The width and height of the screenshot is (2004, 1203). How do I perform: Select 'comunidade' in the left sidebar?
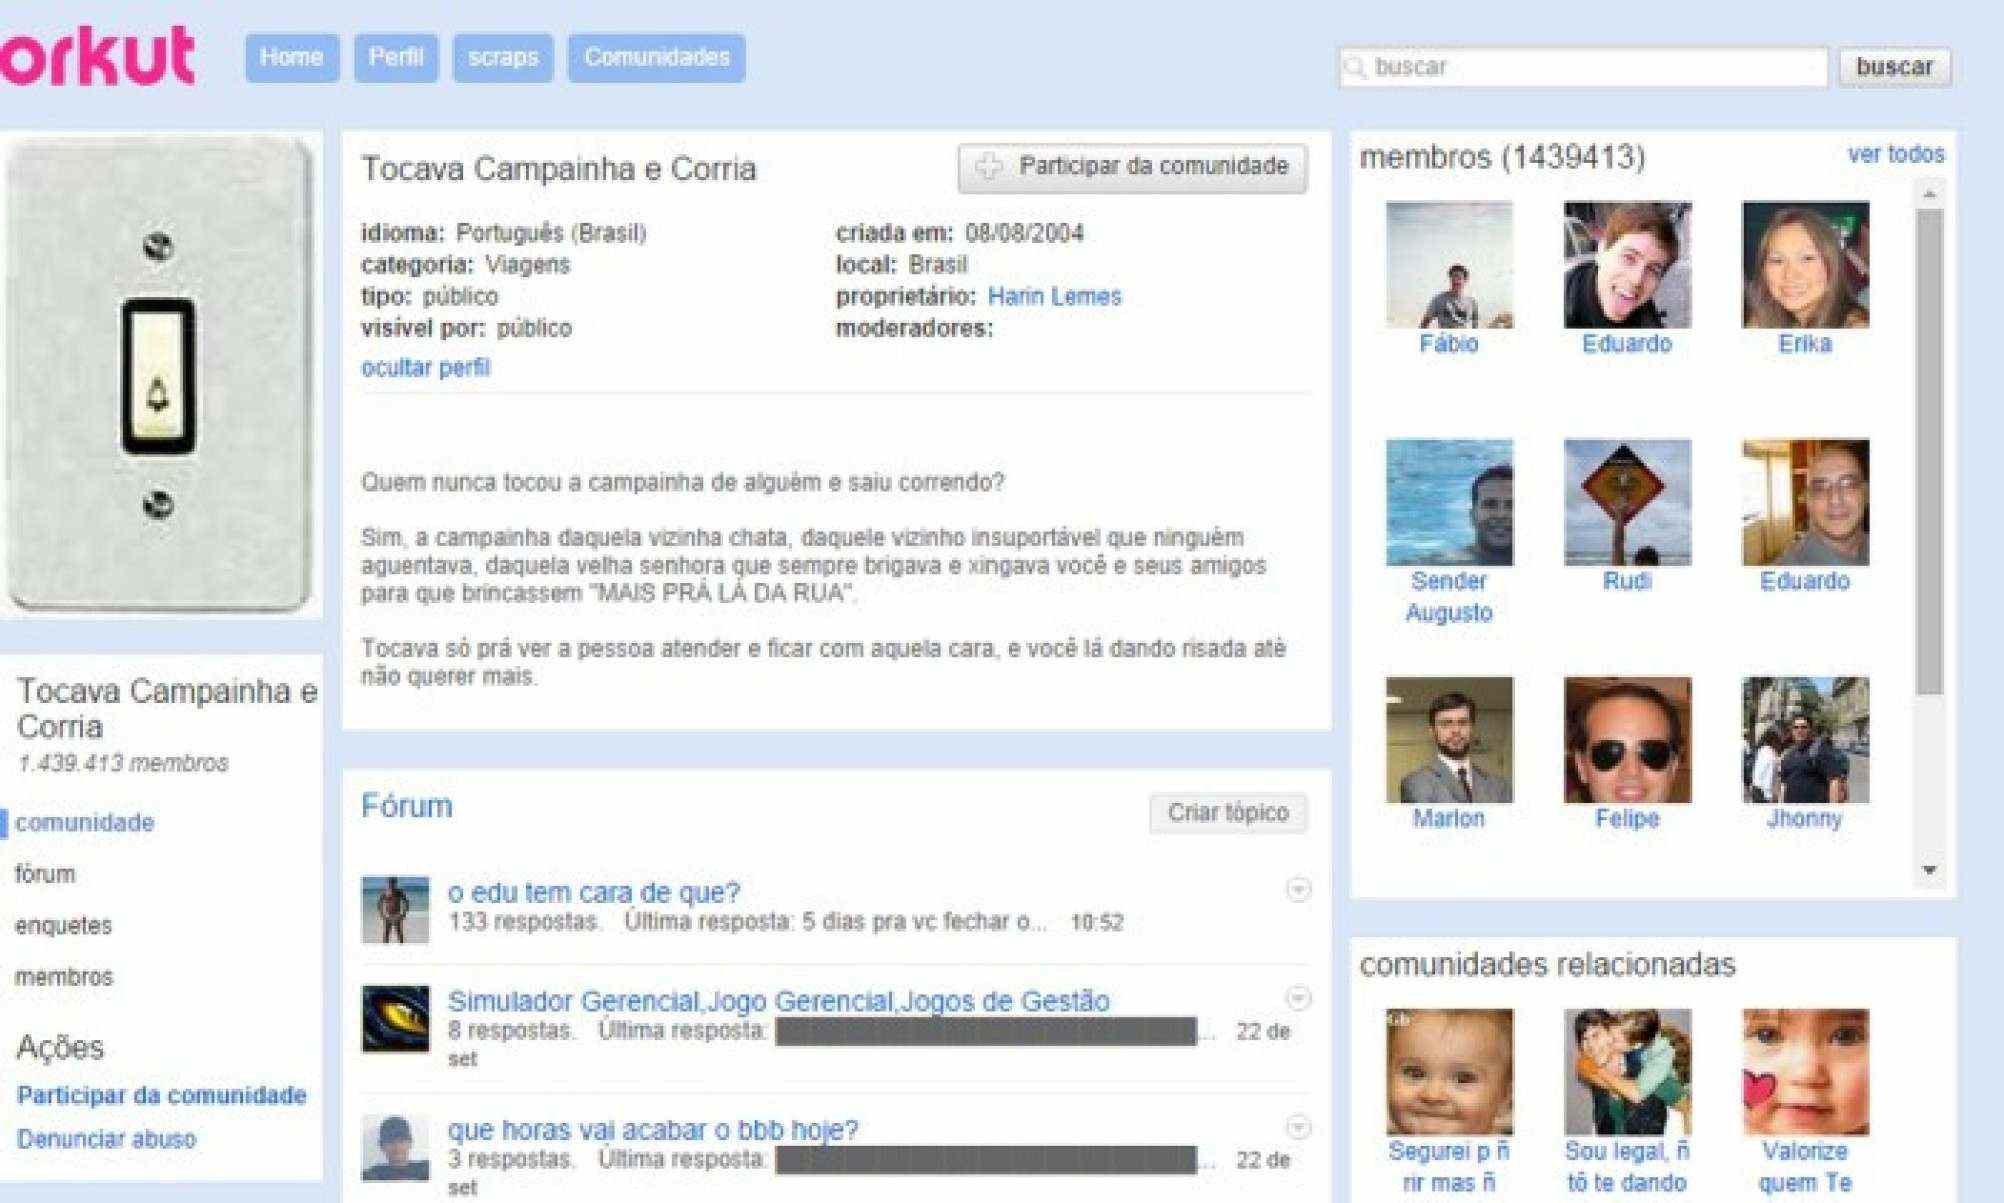[87, 823]
